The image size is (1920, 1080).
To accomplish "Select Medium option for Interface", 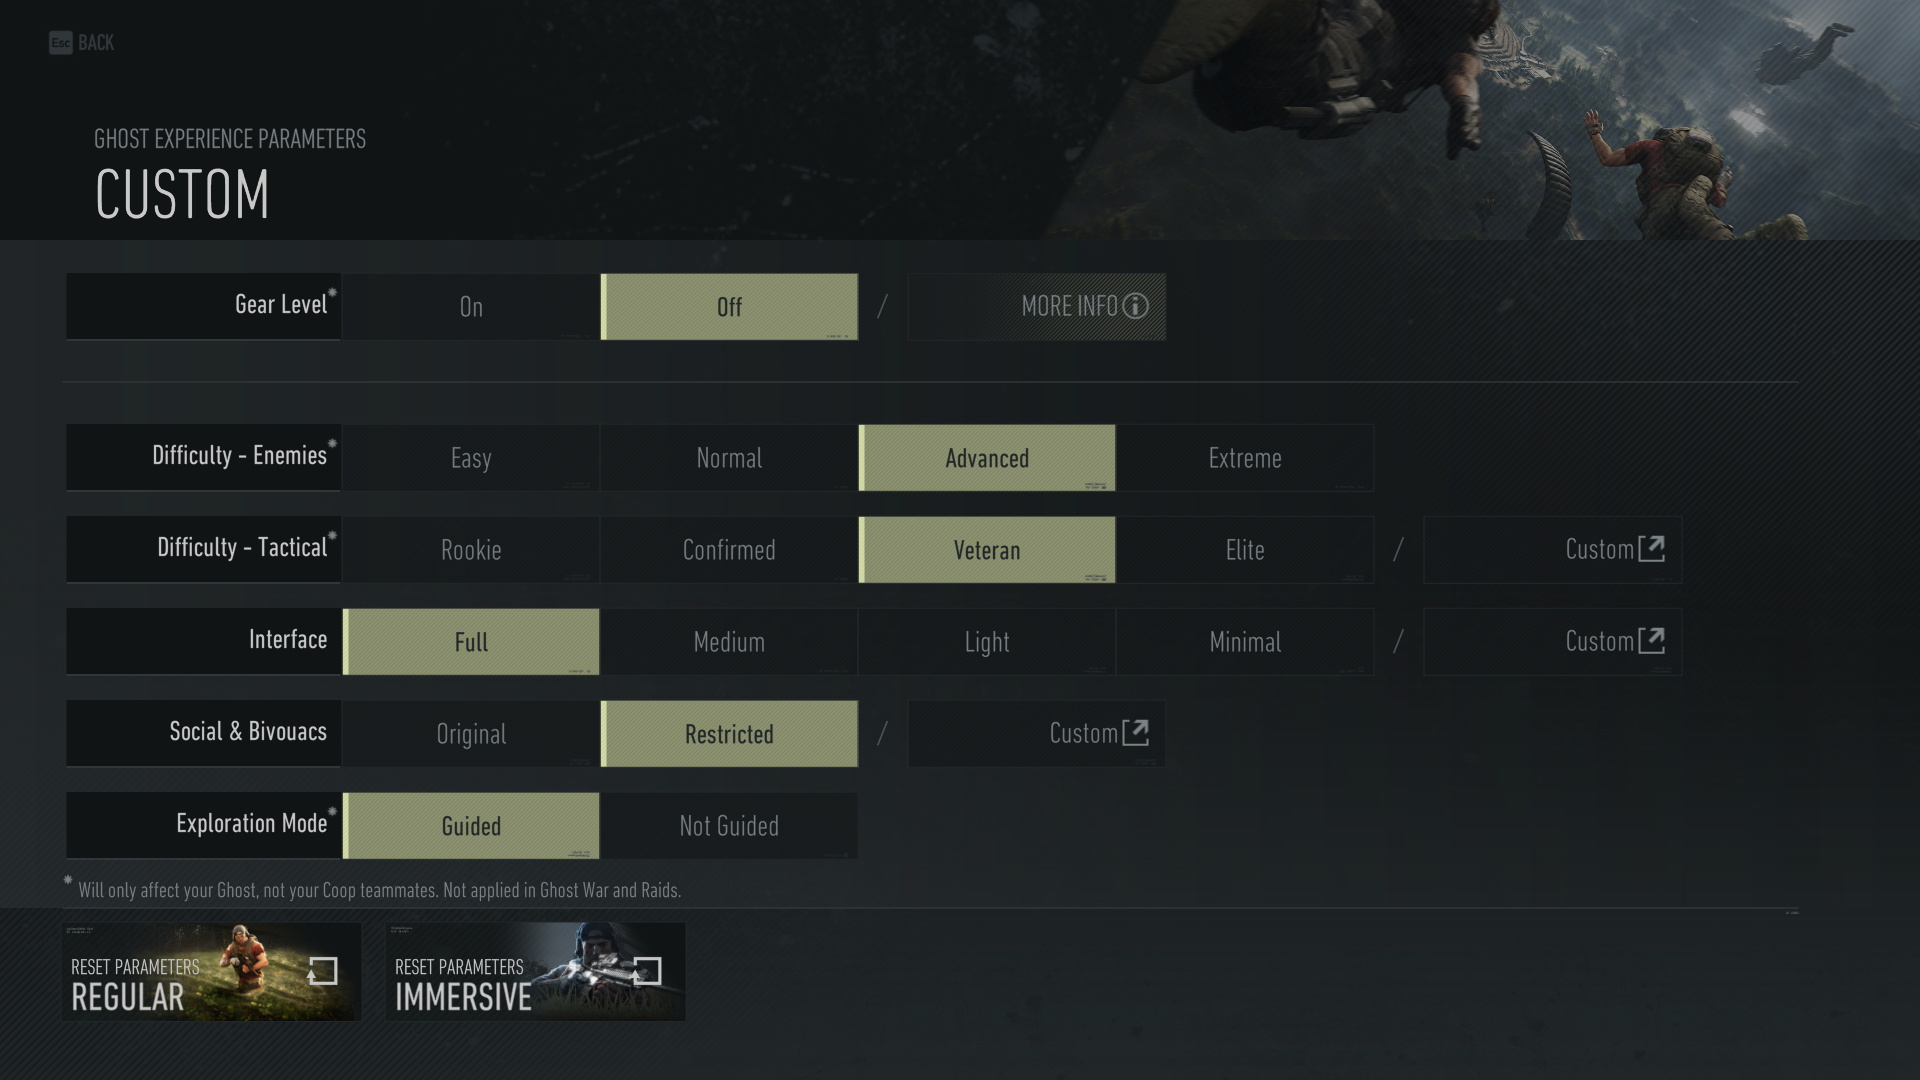I will [x=729, y=642].
